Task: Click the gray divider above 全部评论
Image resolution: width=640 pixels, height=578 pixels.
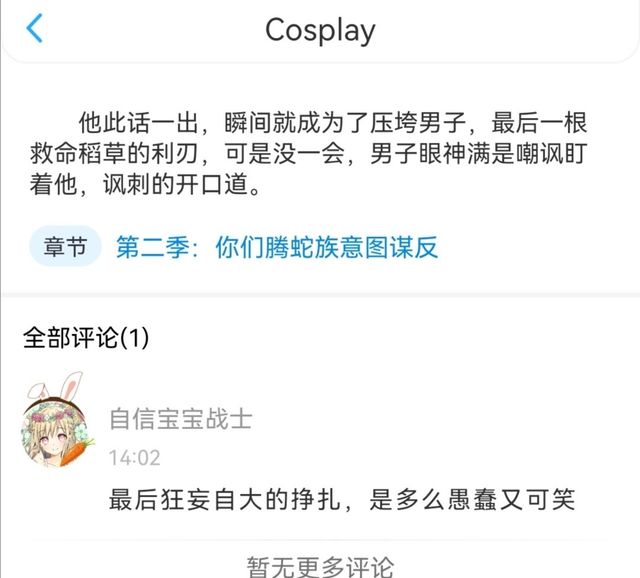Action: pyautogui.click(x=320, y=295)
